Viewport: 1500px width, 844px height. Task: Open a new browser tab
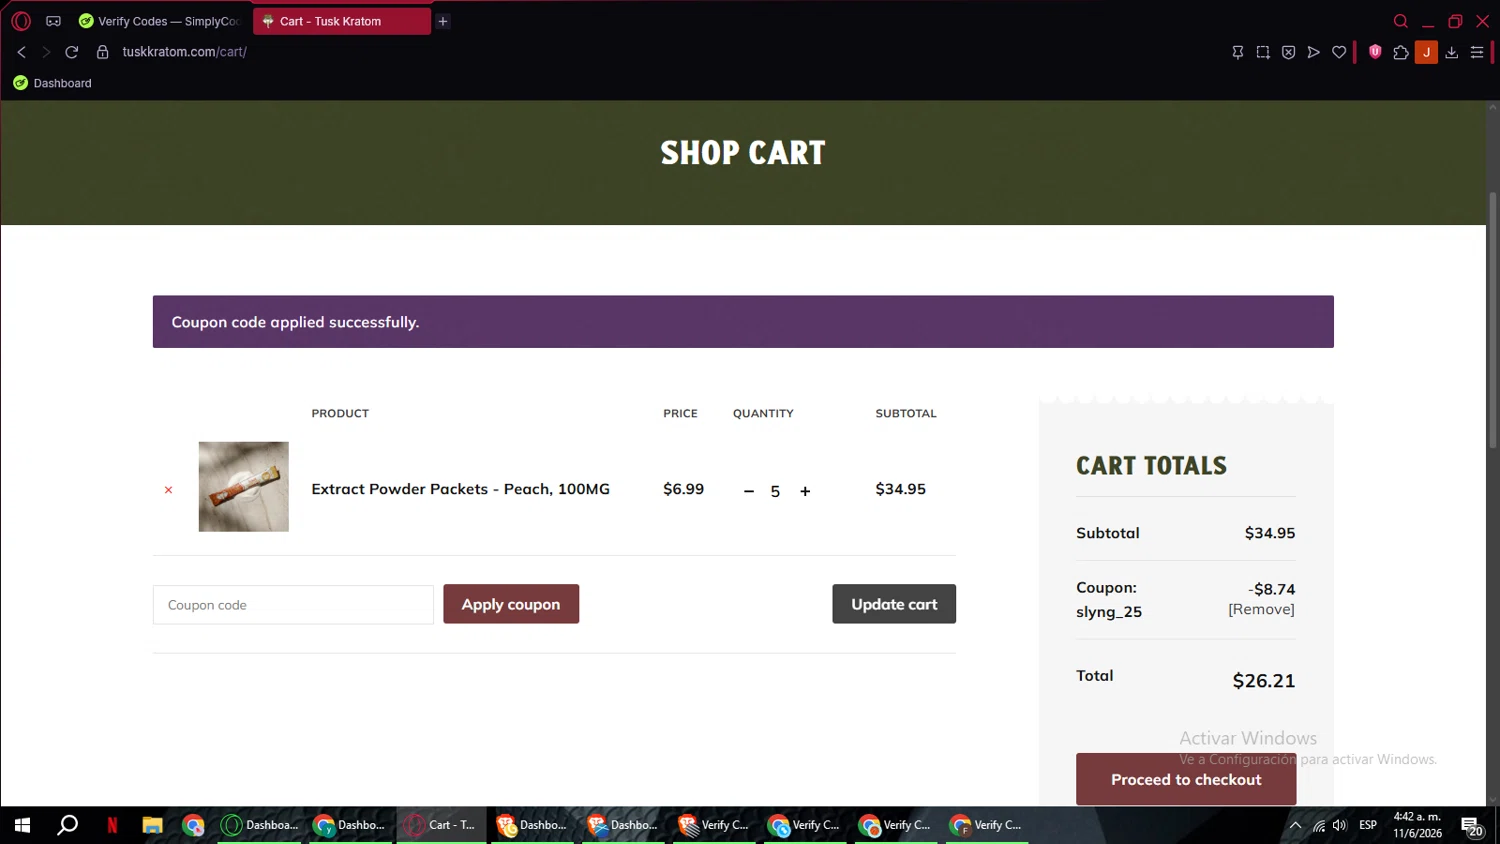point(443,21)
